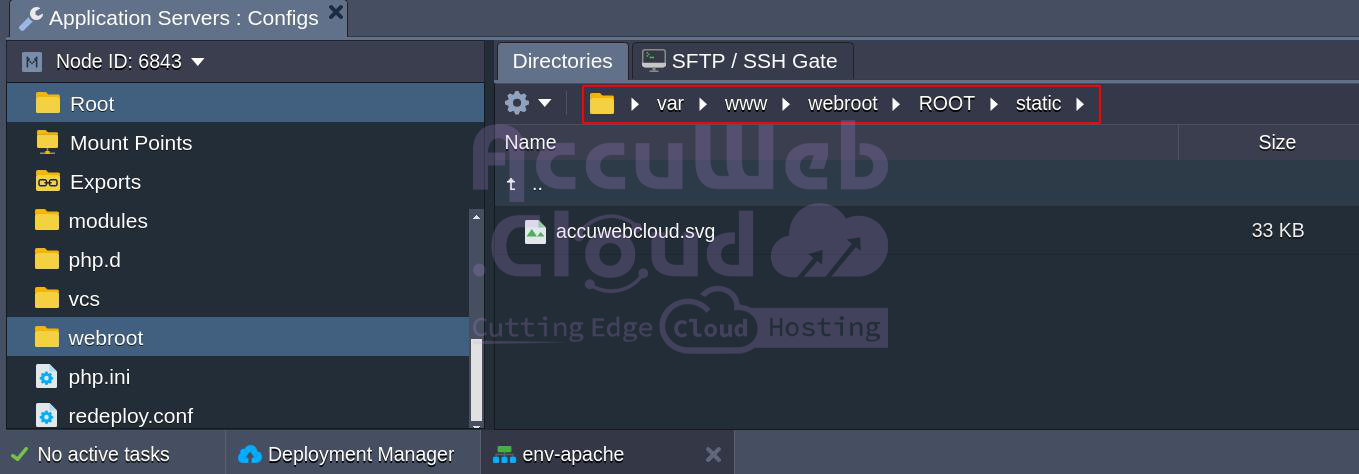Expand the Node ID: 6843 dropdown
The width and height of the screenshot is (1359, 474).
(x=198, y=62)
